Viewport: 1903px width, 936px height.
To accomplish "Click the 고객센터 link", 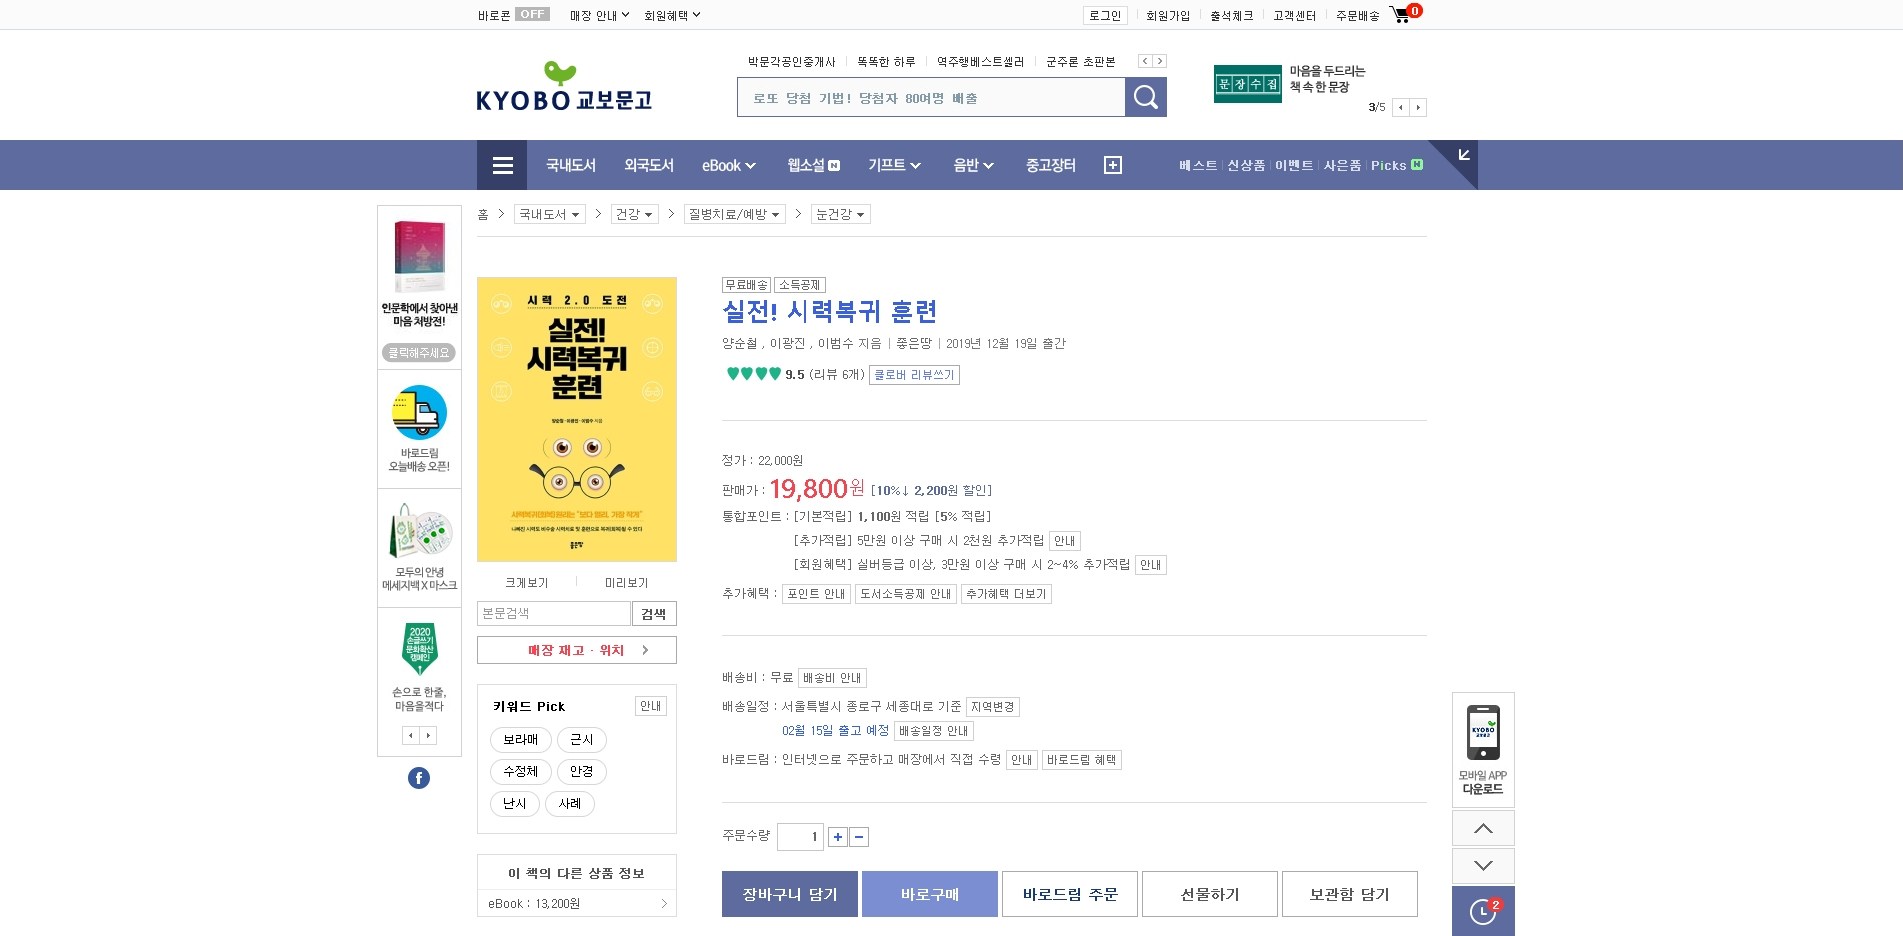I will pos(1294,15).
